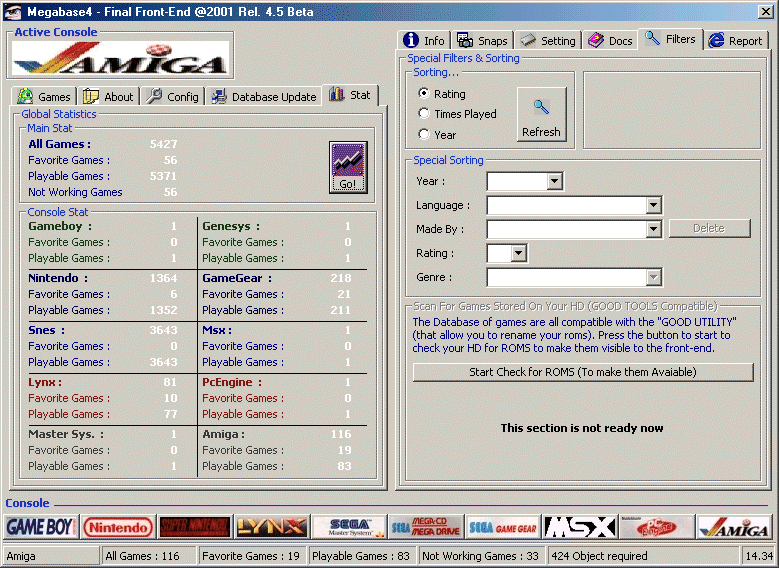This screenshot has height=568, width=779.
Task: Expand the Rating dropdown
Action: point(519,253)
